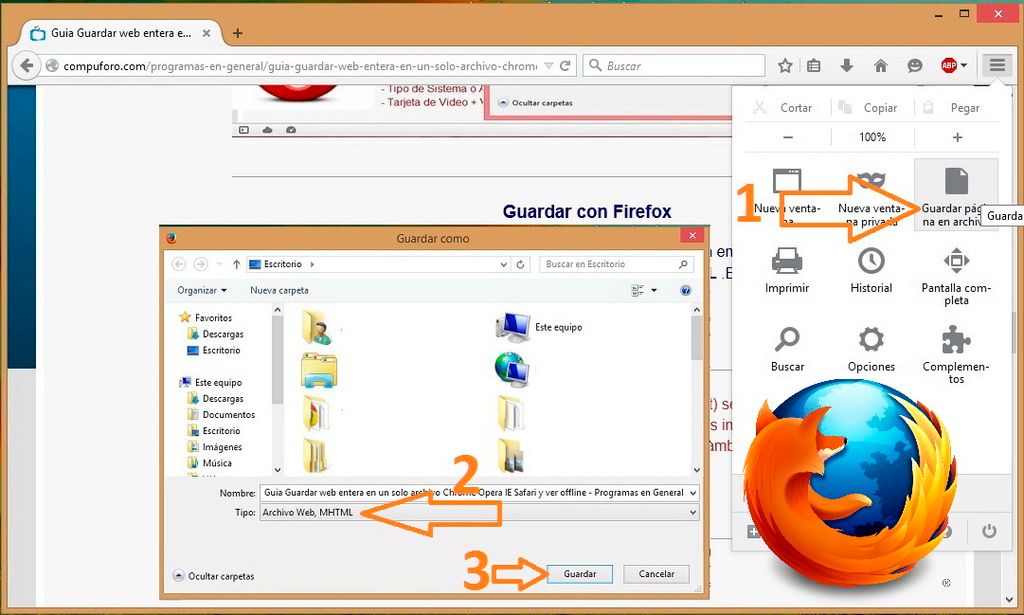
Task: Close the Guia Guardar web entera tab
Action: [x=206, y=33]
